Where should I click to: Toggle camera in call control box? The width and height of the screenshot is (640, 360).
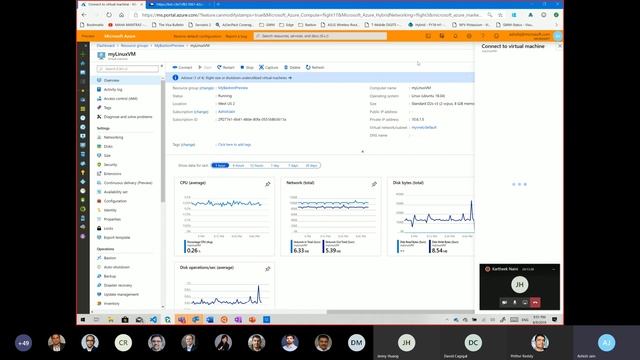[504, 302]
